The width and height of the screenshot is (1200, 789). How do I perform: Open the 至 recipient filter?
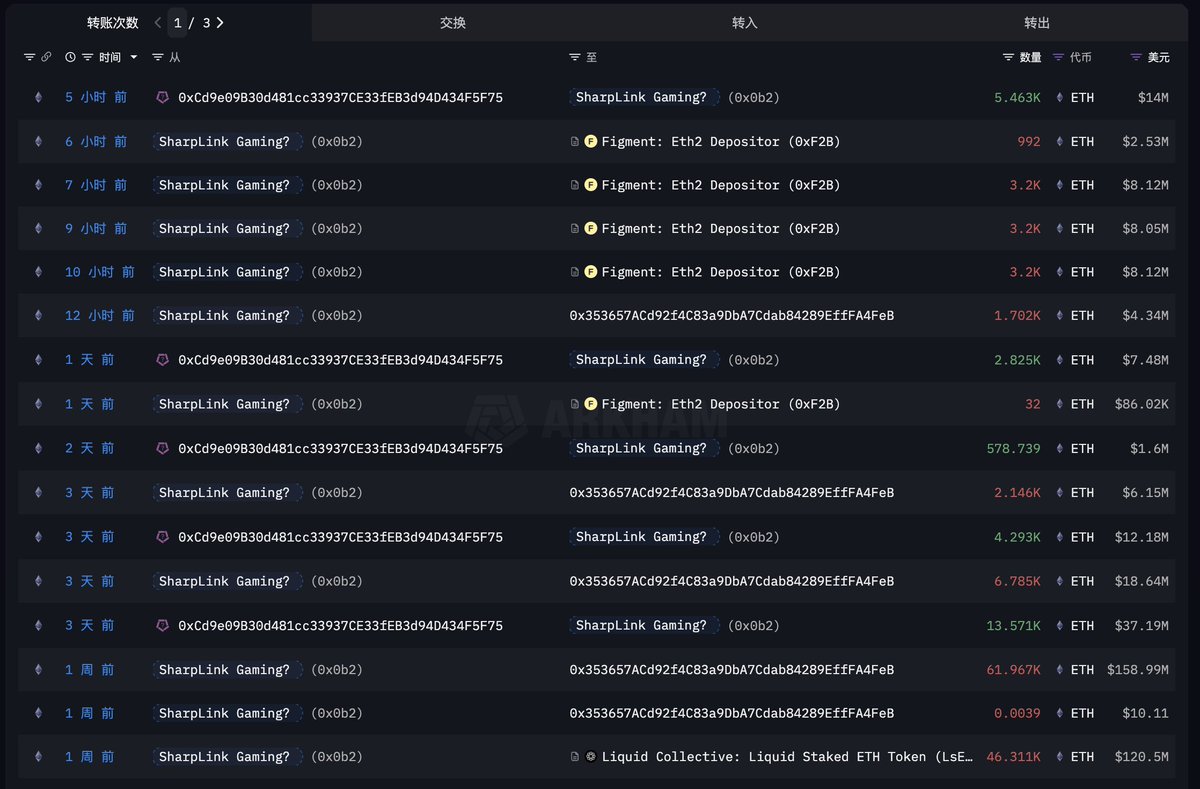pos(575,58)
